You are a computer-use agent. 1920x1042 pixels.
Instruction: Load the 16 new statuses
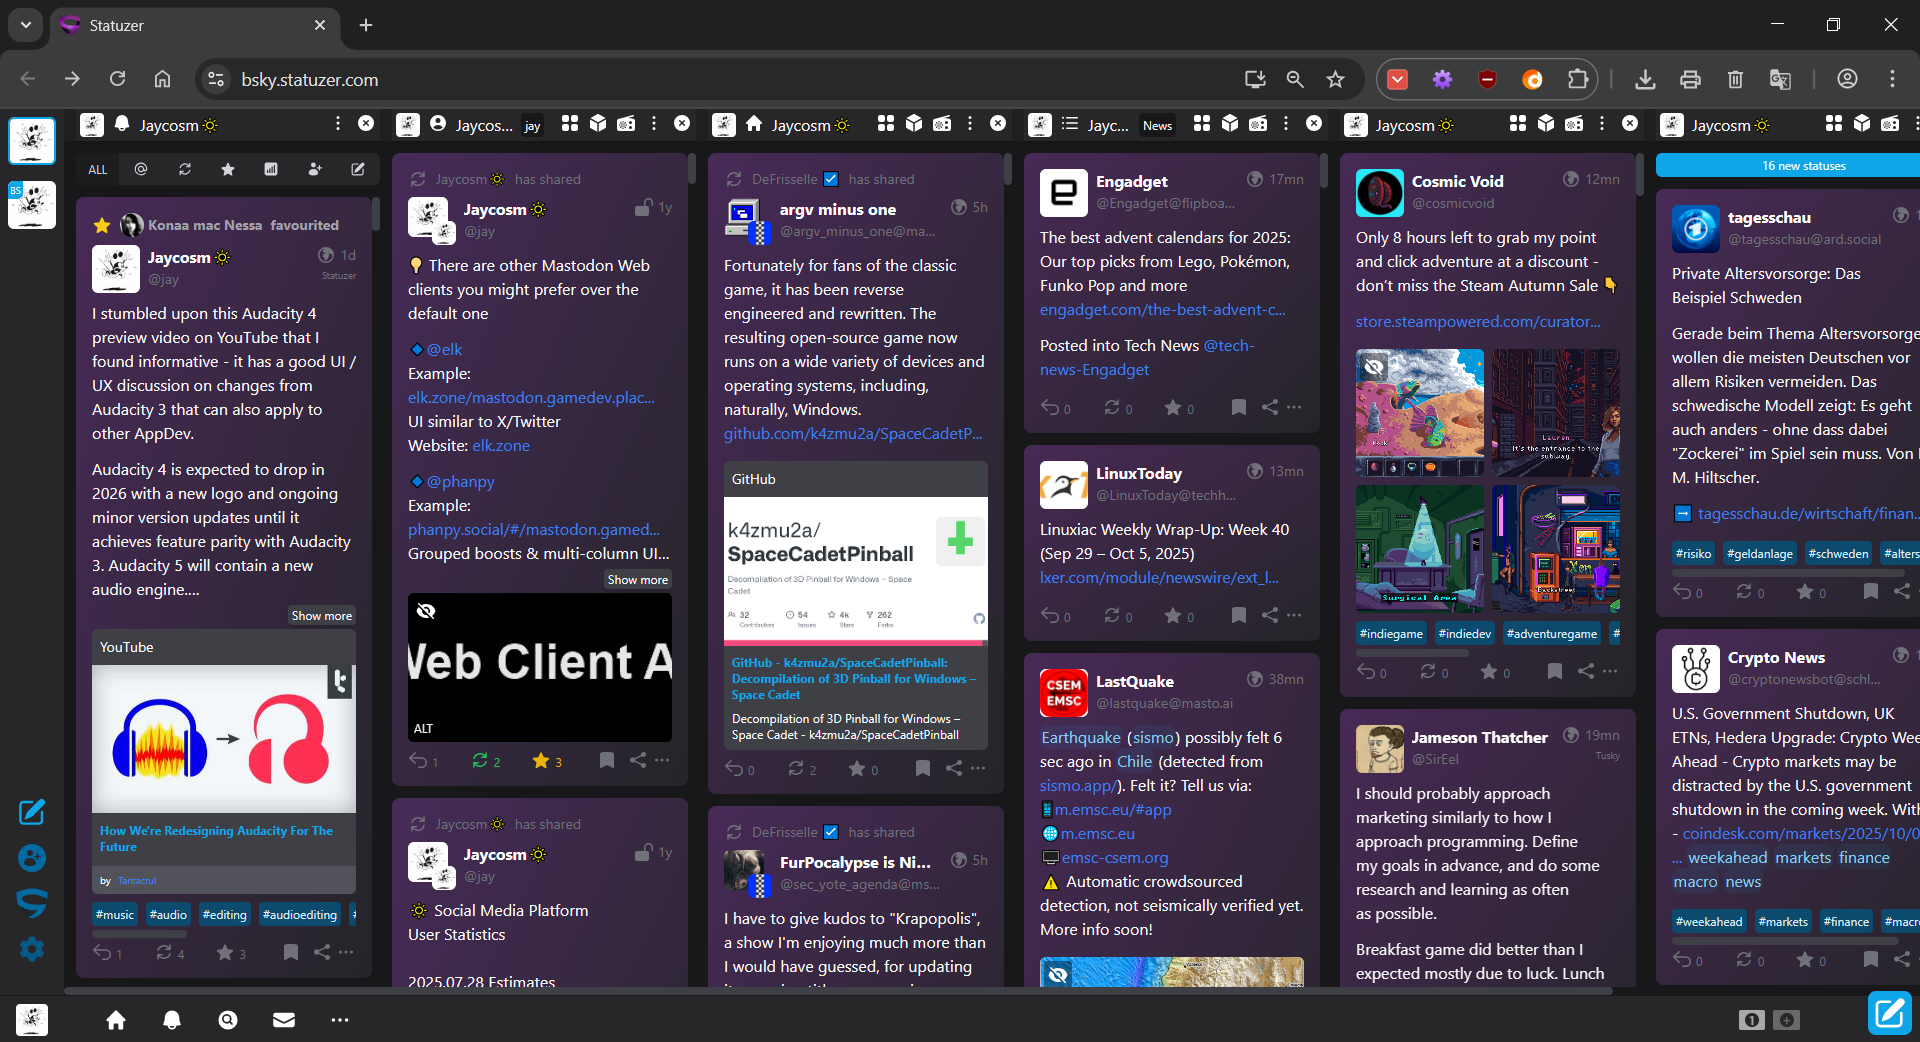pyautogui.click(x=1803, y=166)
